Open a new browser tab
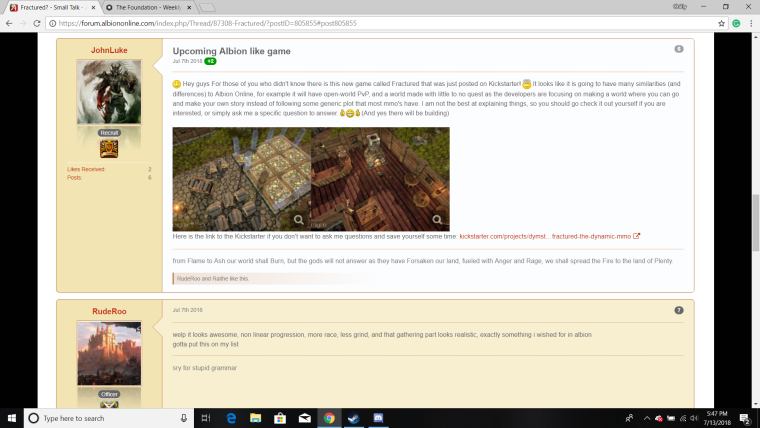The width and height of the screenshot is (760, 428). tap(207, 8)
